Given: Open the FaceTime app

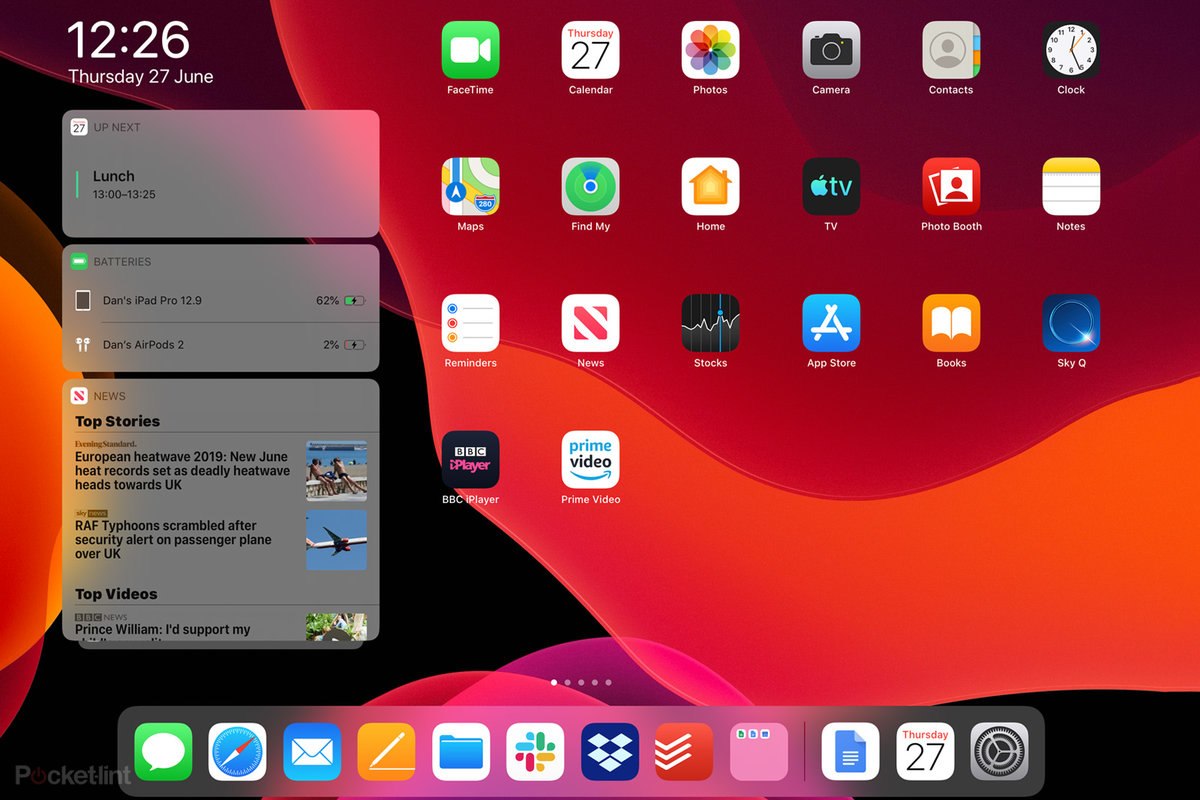Looking at the screenshot, I should pyautogui.click(x=470, y=50).
